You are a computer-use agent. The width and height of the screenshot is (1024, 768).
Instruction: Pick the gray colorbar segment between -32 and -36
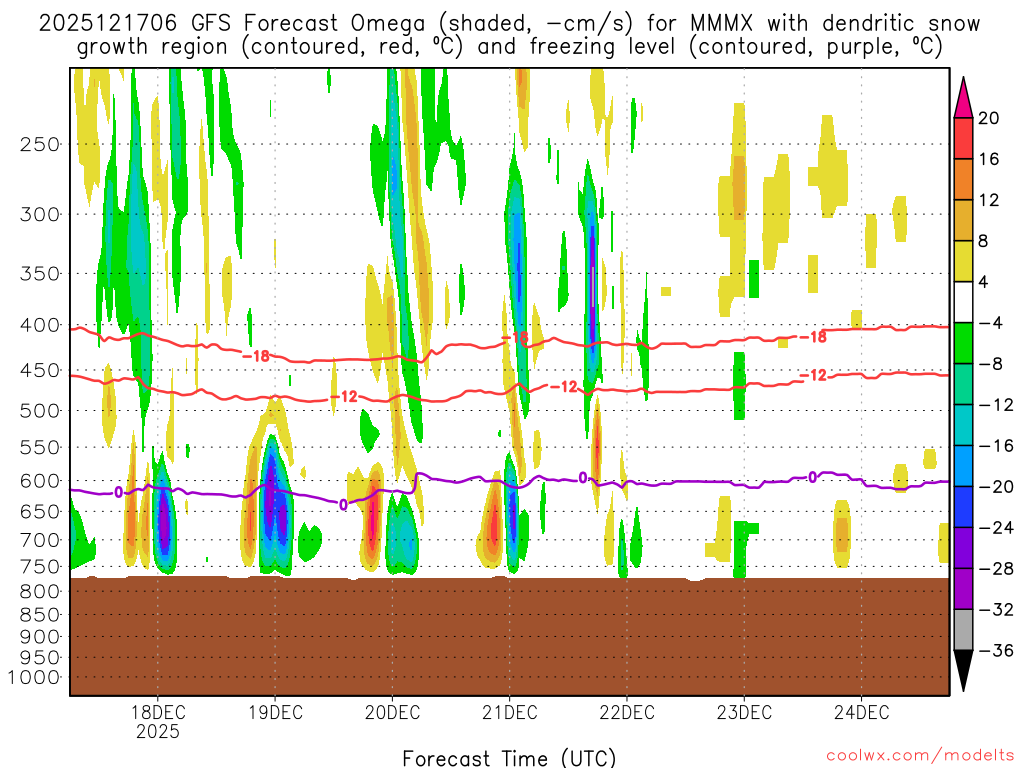(x=964, y=630)
